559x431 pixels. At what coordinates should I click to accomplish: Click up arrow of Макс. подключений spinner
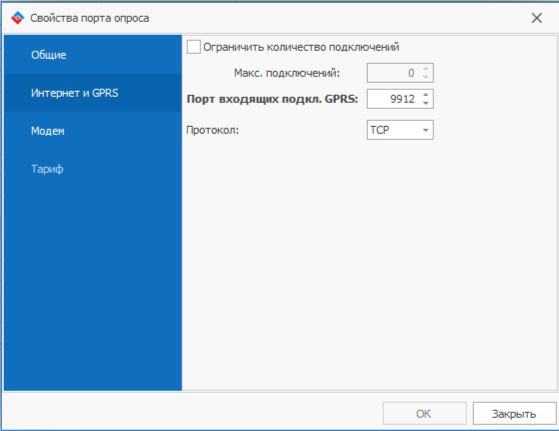426,69
